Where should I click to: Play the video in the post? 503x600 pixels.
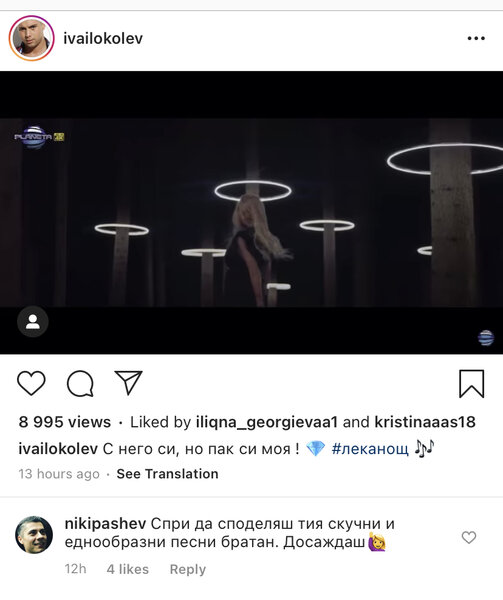pos(251,212)
